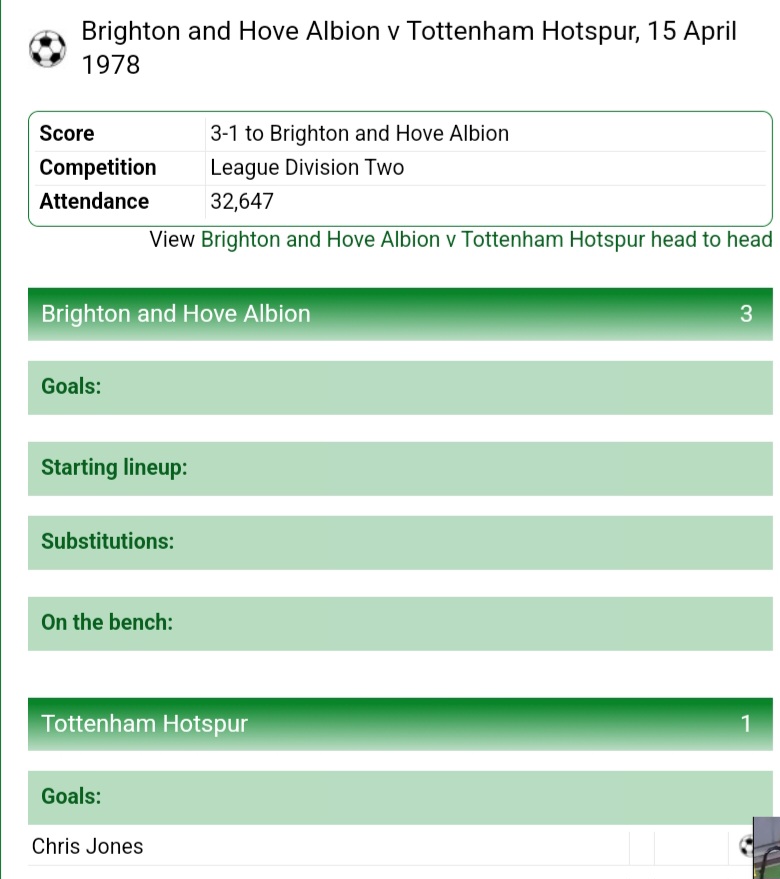Select the Brighton and Hove Albion team header
Viewport: 780px width, 879px height.
(x=400, y=314)
